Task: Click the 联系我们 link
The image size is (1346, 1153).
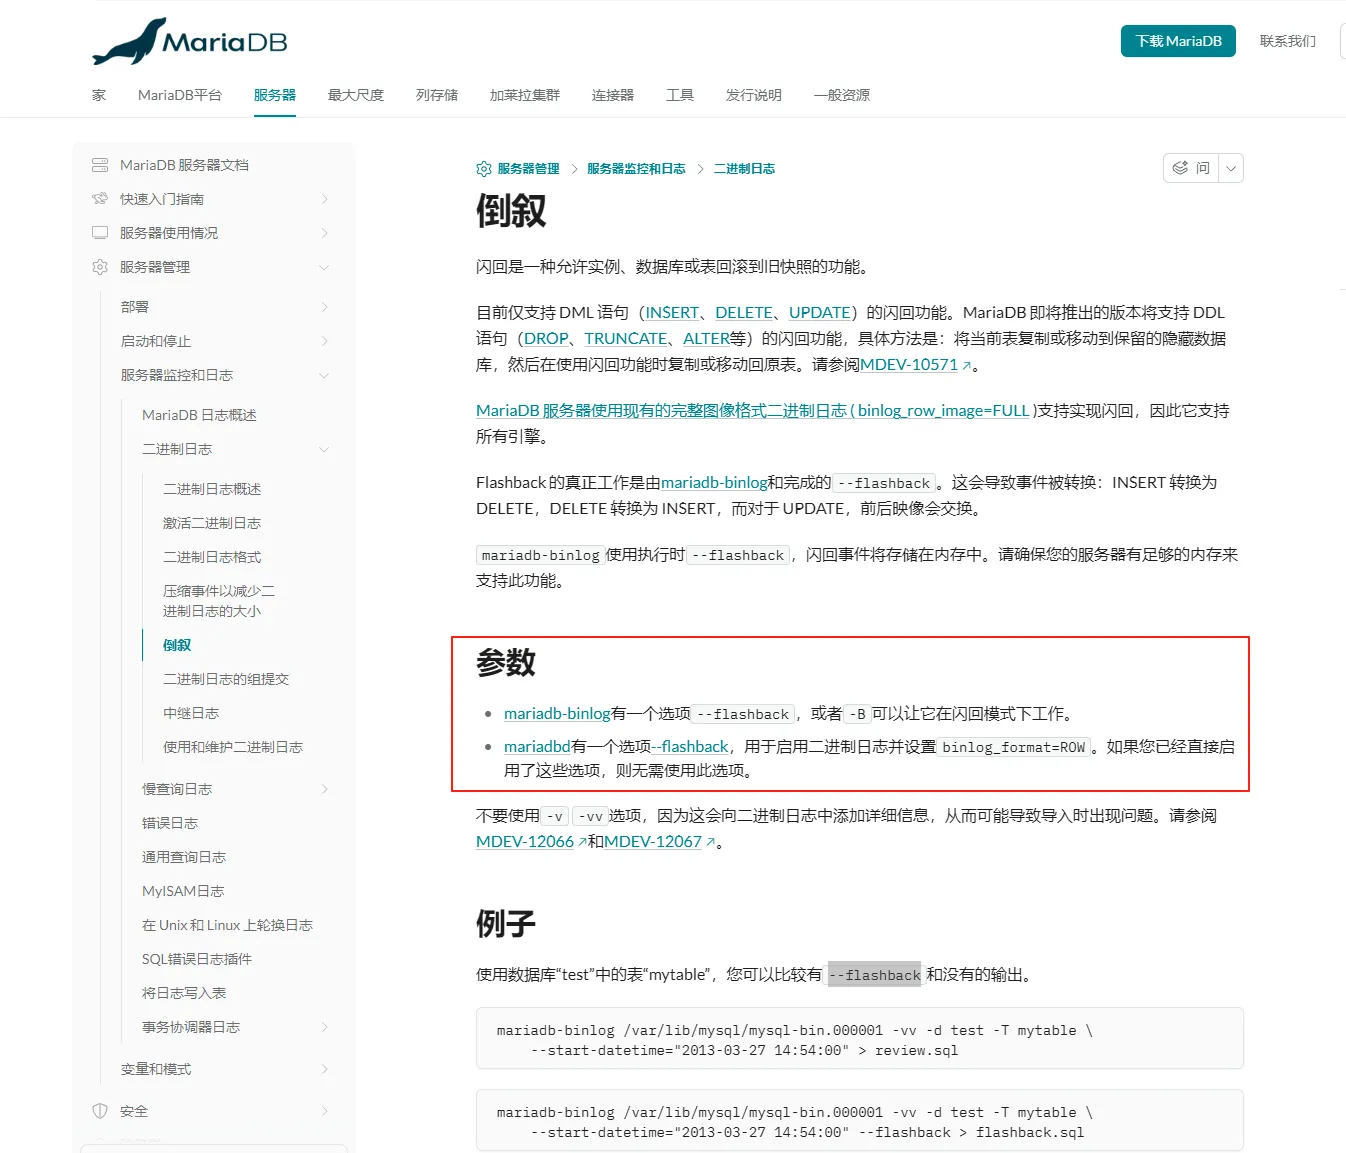Action: coord(1288,41)
